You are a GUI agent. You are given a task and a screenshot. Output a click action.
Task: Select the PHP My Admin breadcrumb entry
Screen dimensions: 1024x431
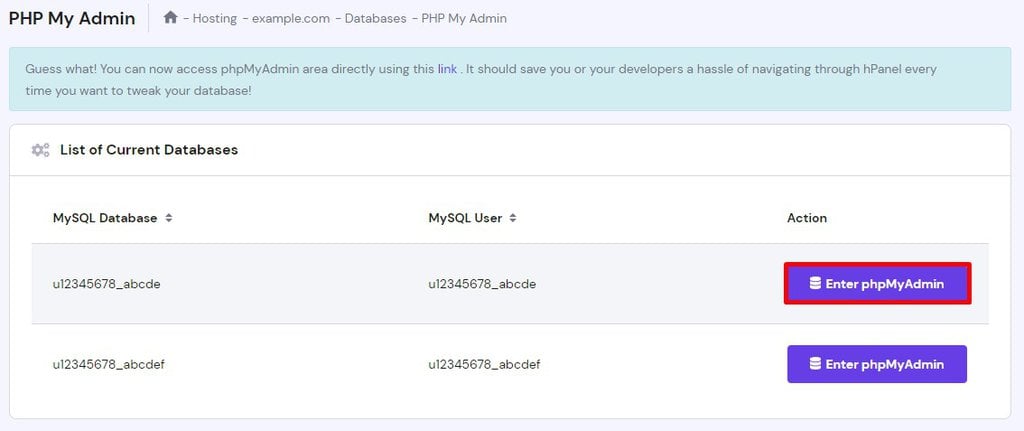(x=464, y=18)
